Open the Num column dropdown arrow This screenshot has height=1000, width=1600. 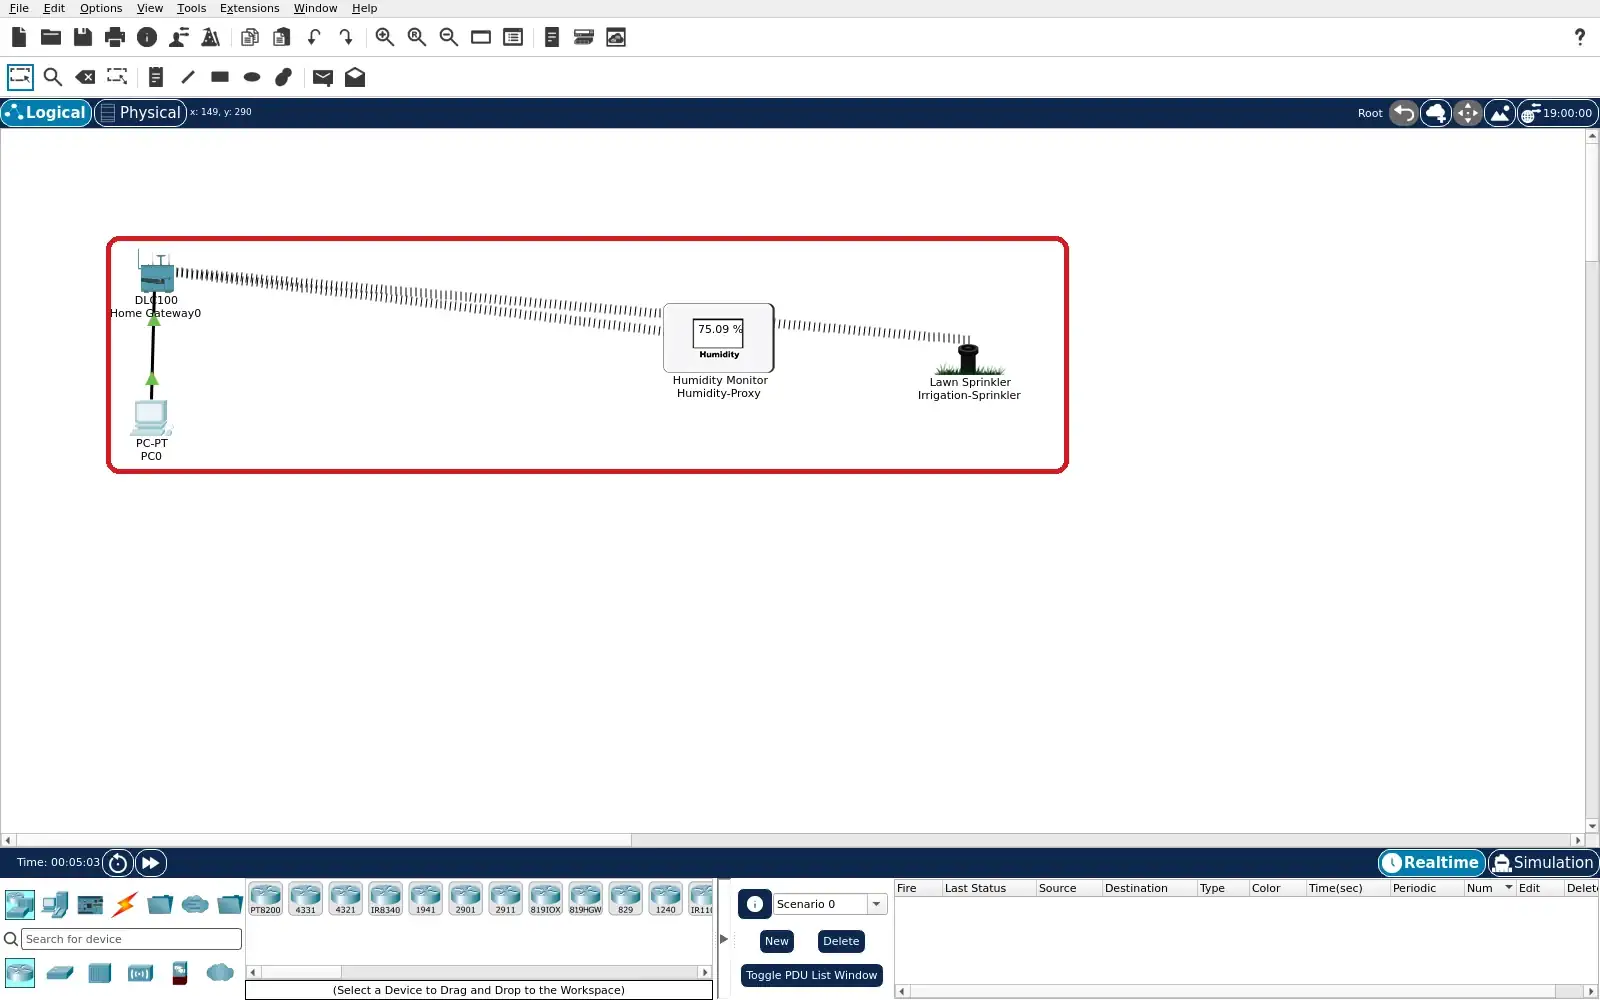pos(1508,888)
